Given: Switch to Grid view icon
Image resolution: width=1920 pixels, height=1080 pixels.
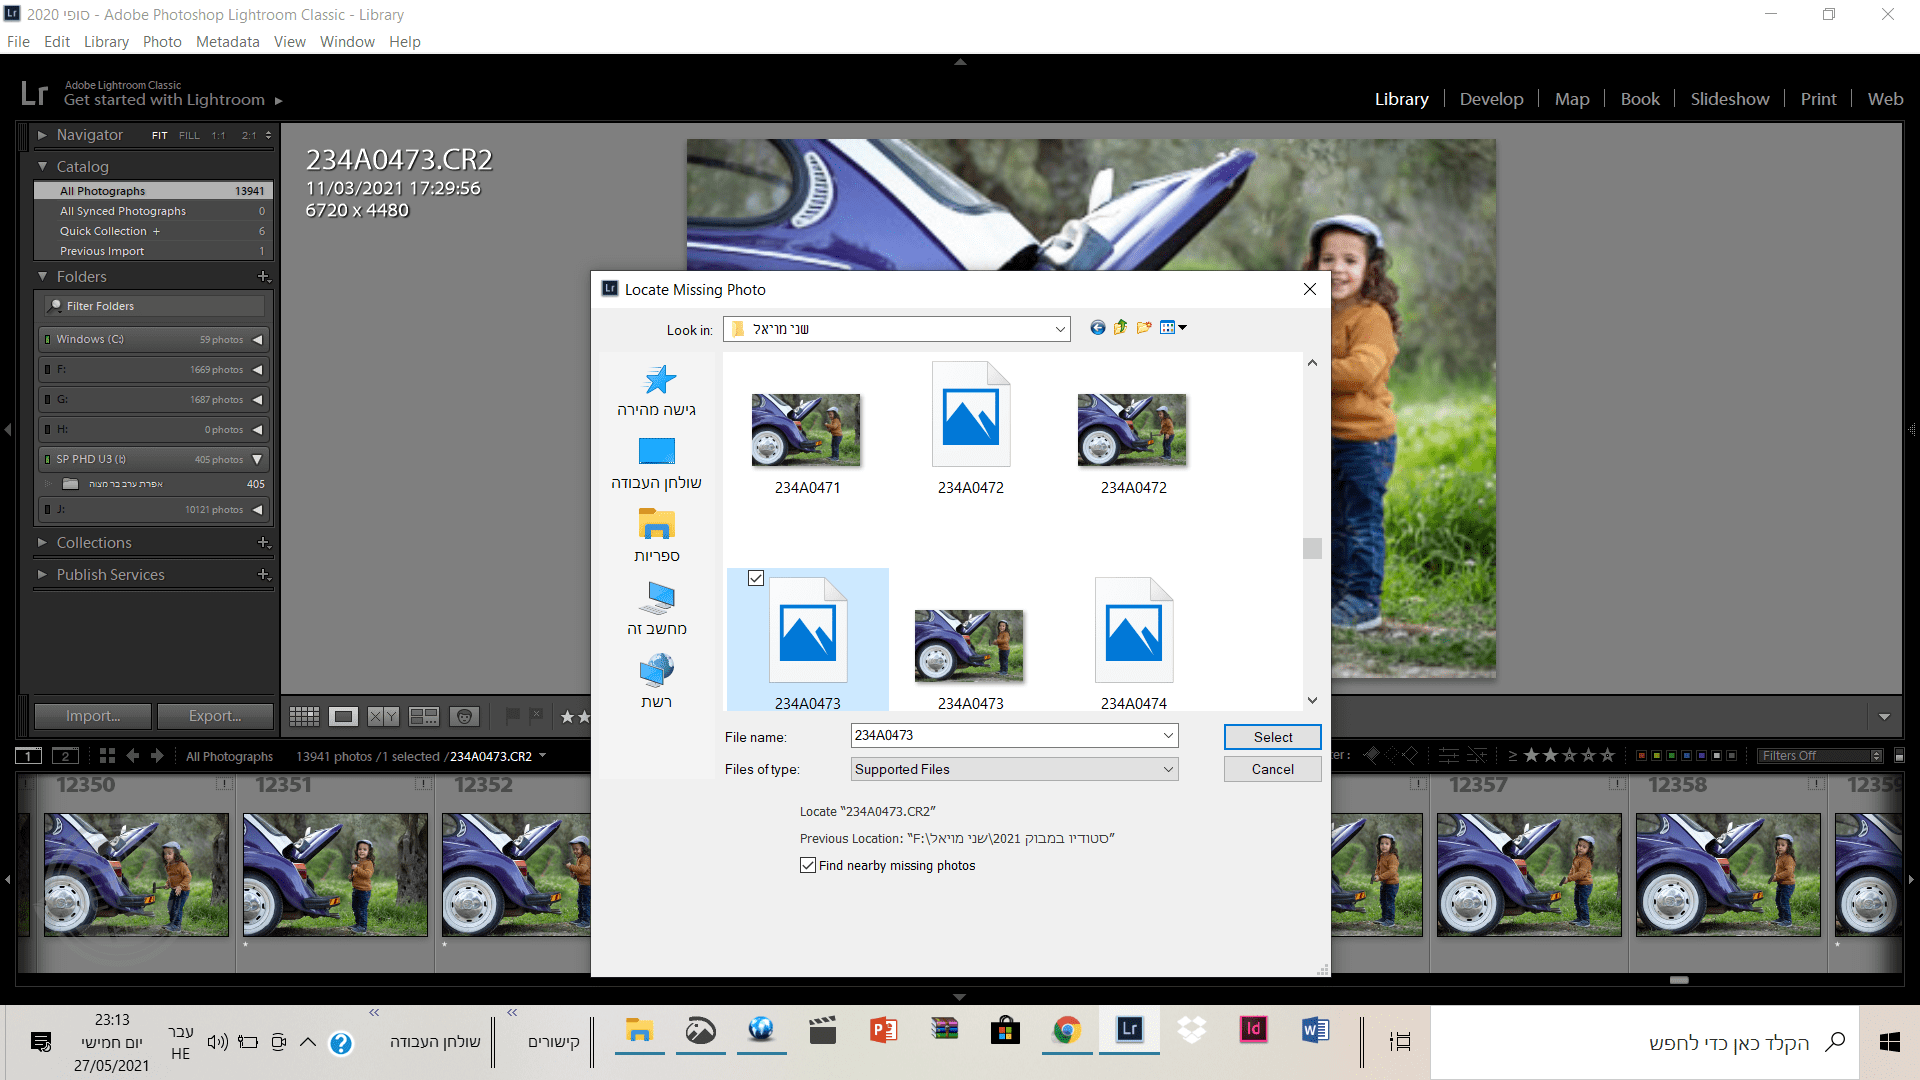Looking at the screenshot, I should (304, 716).
